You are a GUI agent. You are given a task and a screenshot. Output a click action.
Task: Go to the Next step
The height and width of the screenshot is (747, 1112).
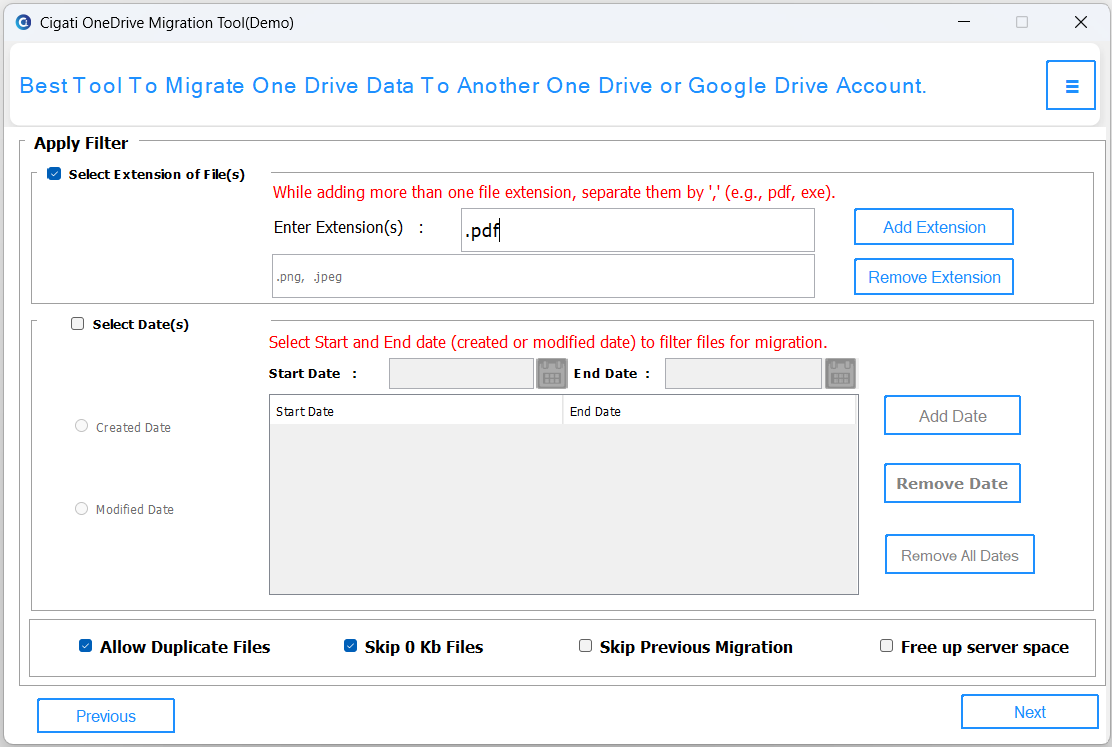(x=1030, y=712)
